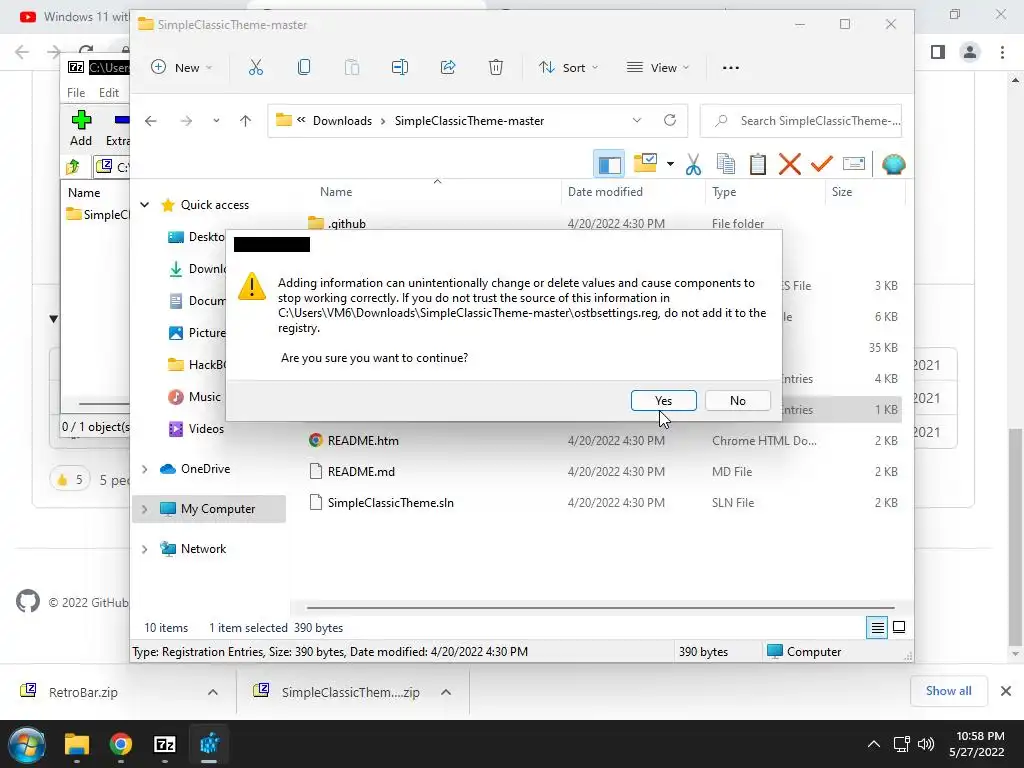Open Chrome from the taskbar

[121, 744]
